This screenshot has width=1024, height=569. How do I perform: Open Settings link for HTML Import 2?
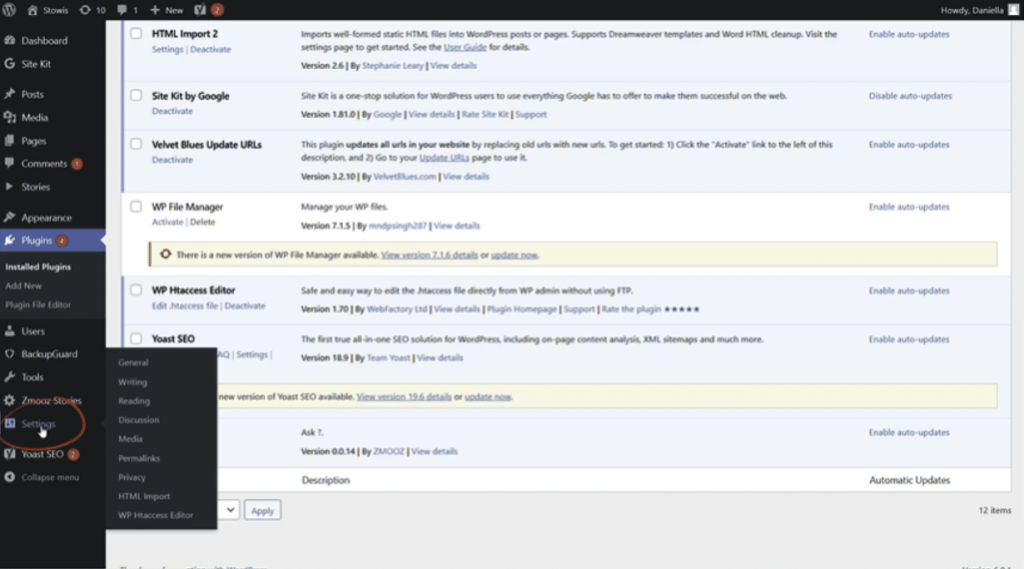coord(167,50)
